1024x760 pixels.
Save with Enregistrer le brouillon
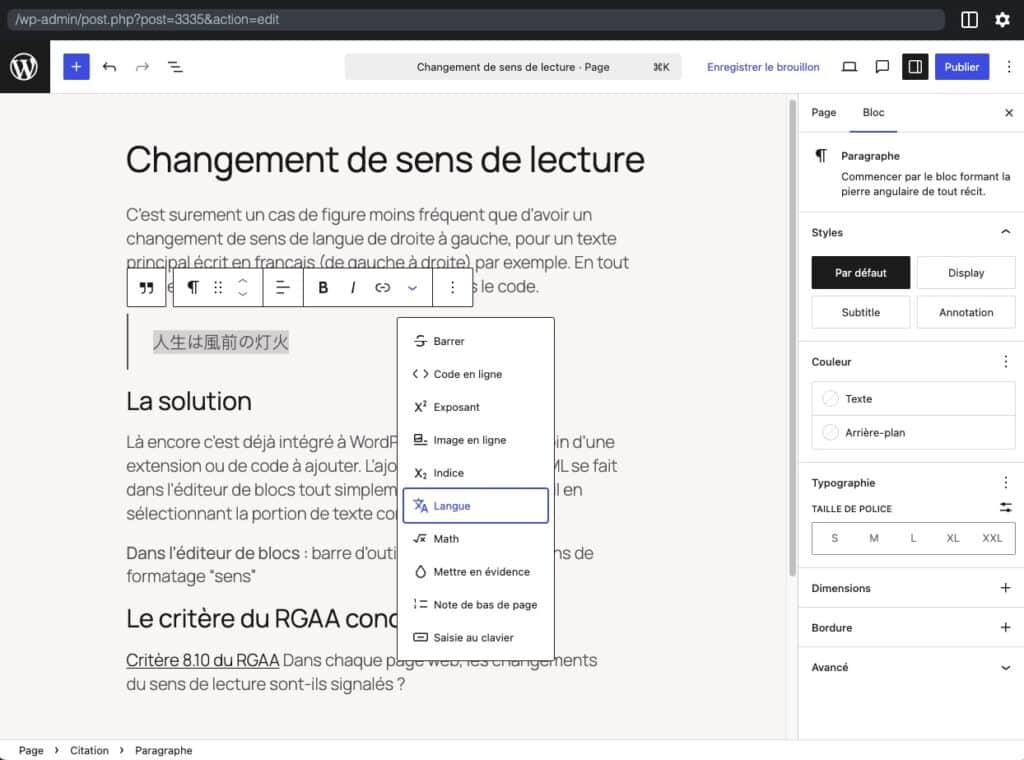pyautogui.click(x=763, y=67)
